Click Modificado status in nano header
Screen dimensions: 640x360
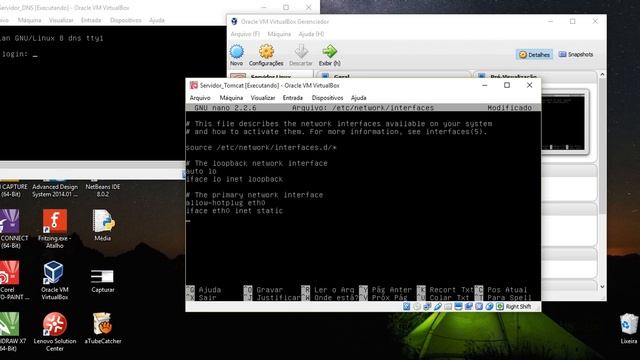[509, 108]
